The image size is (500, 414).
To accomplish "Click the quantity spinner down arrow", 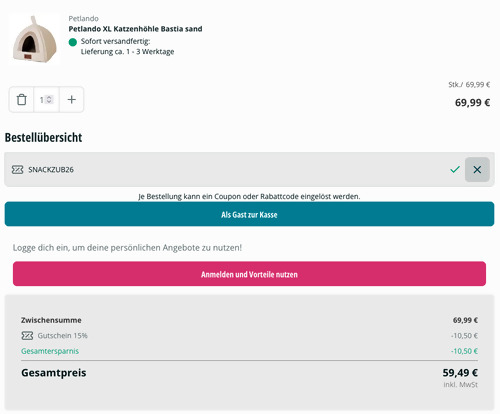I will (x=49, y=101).
